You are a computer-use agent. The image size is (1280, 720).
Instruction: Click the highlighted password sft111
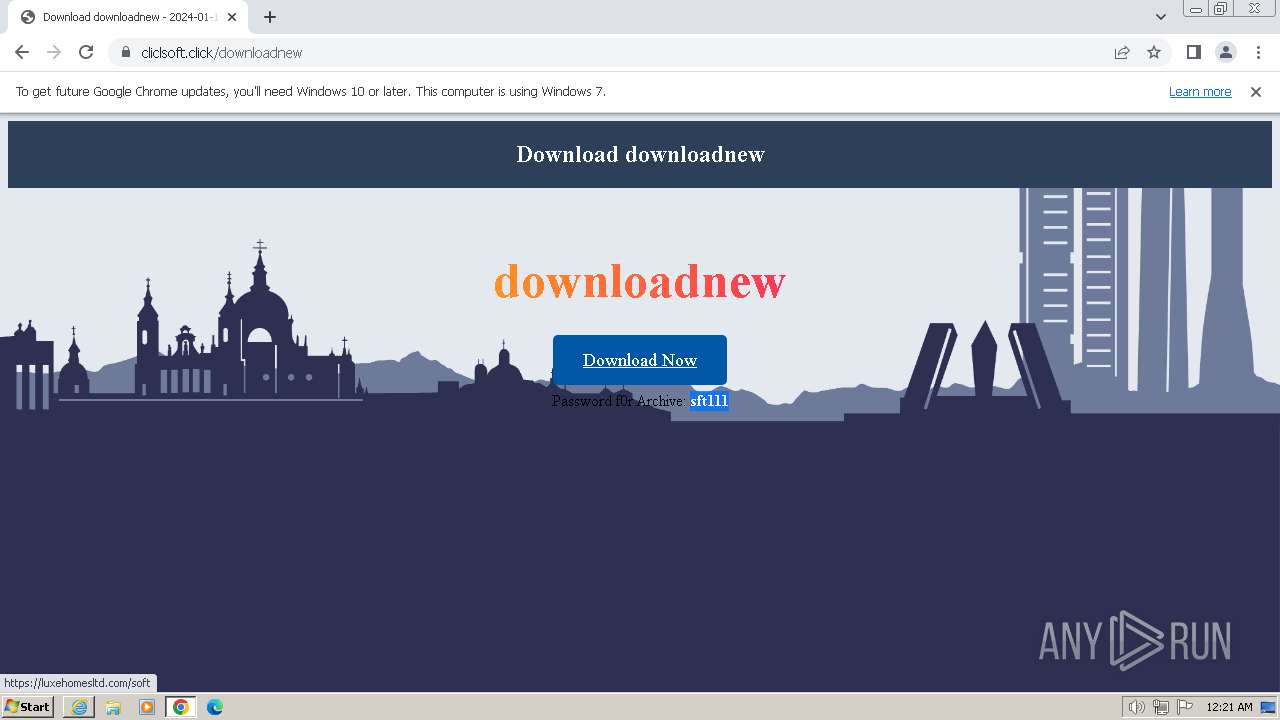click(x=709, y=401)
